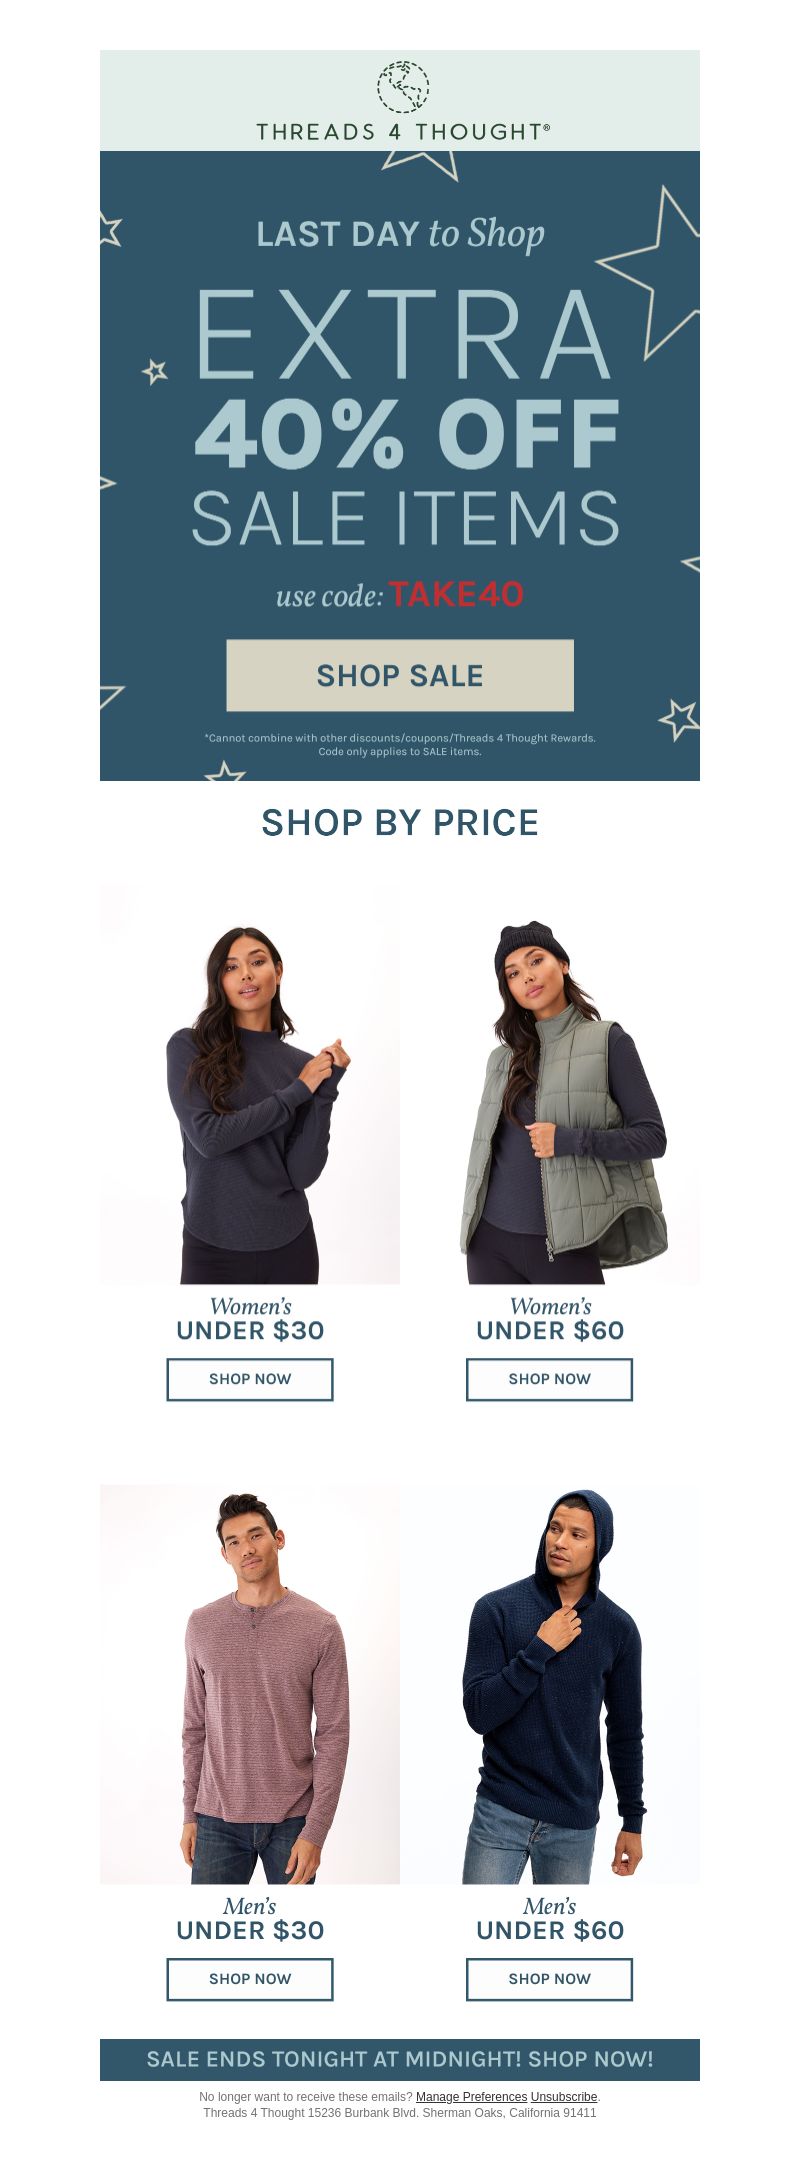
Task: Click the Men's Under $60 label
Action: [x=550, y=1920]
